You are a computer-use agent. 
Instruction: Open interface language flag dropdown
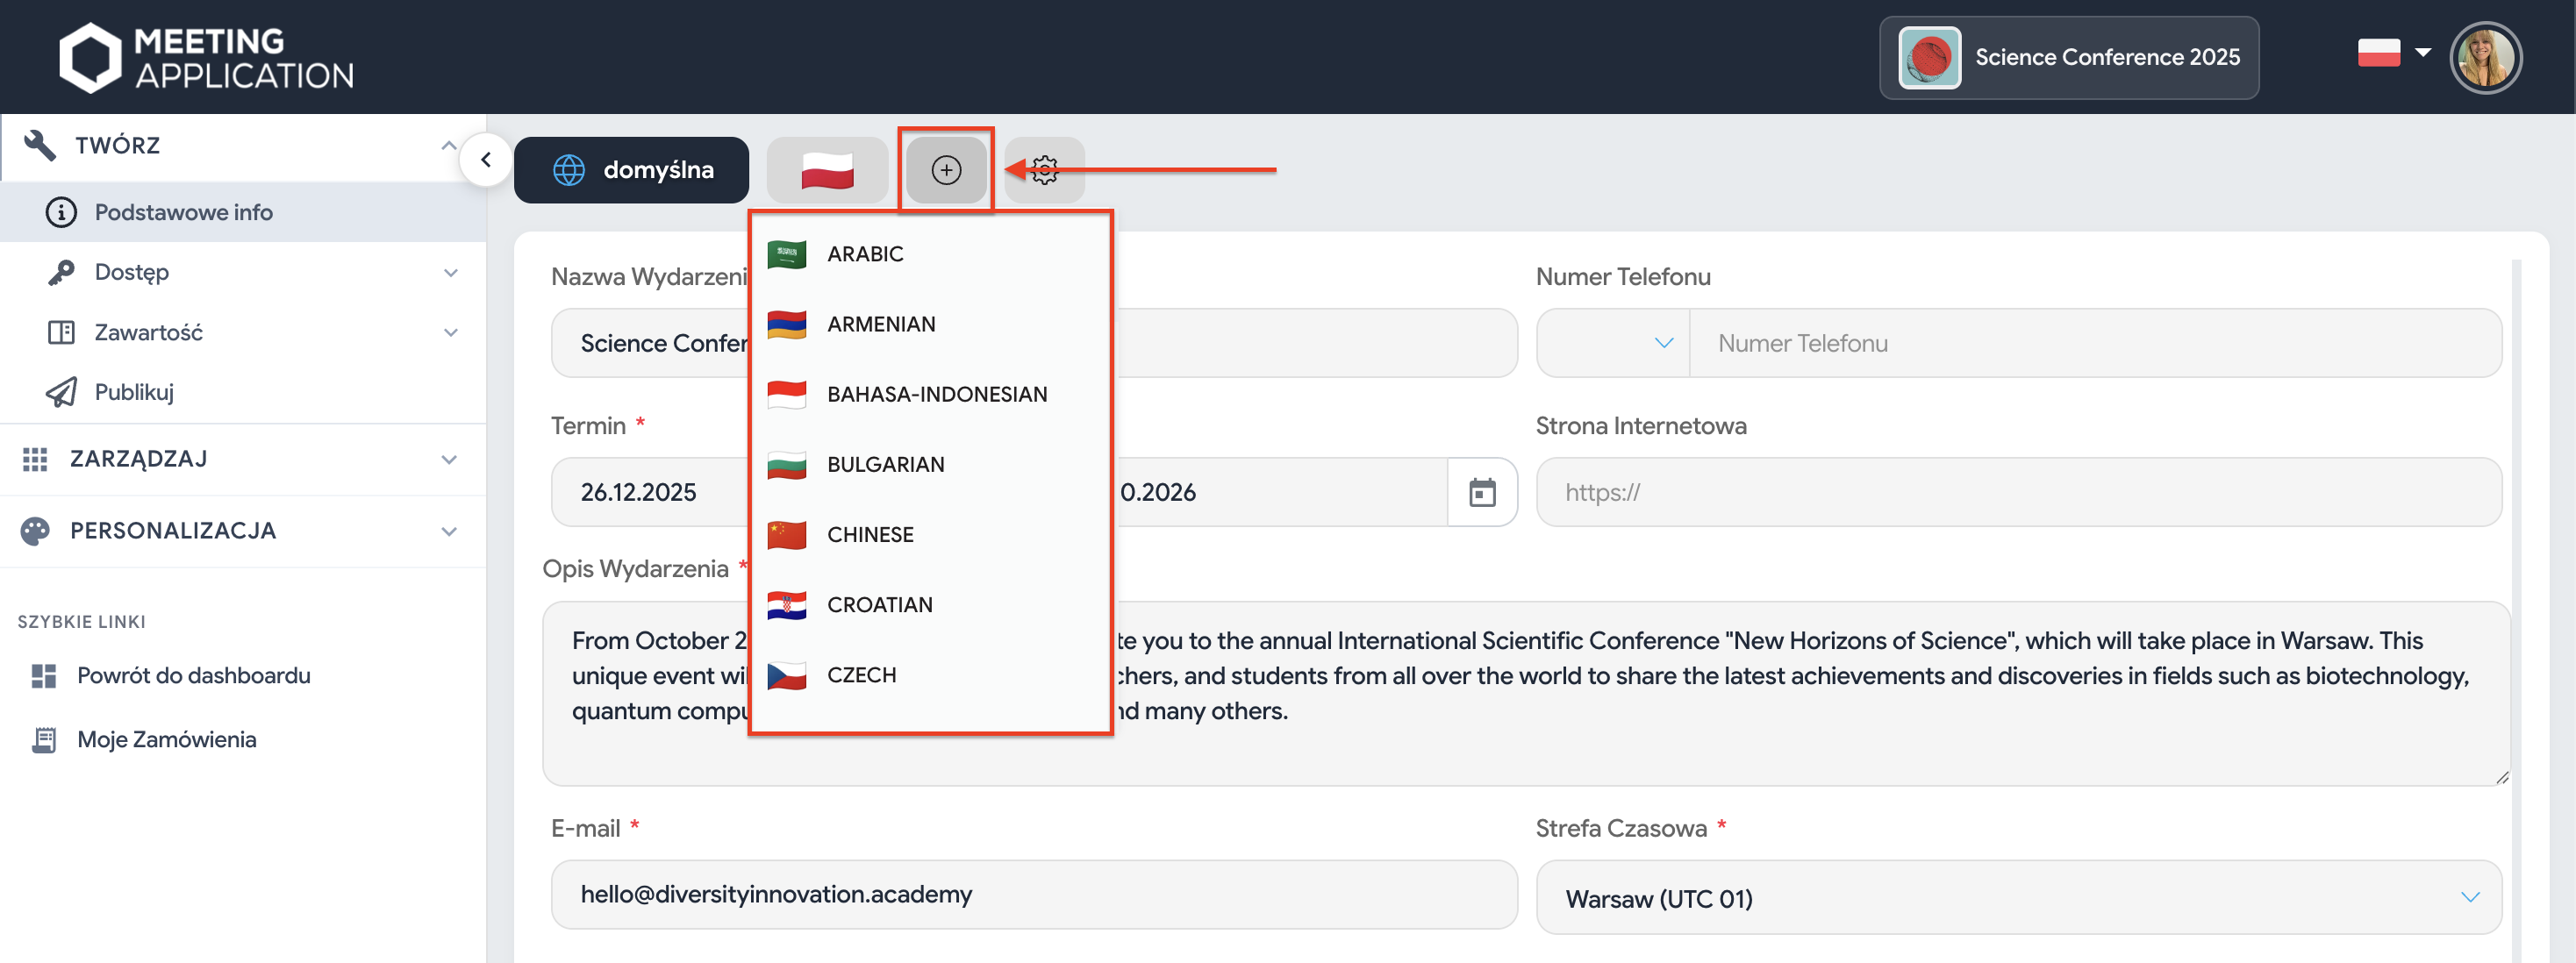(2393, 53)
